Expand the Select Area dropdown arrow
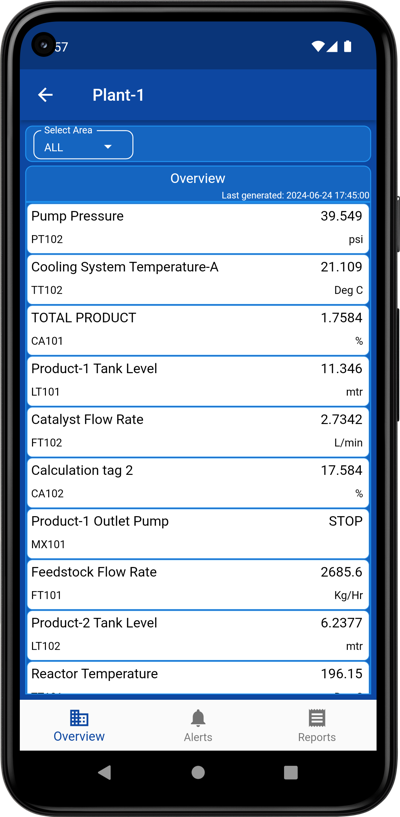This screenshot has width=400, height=817. (108, 147)
